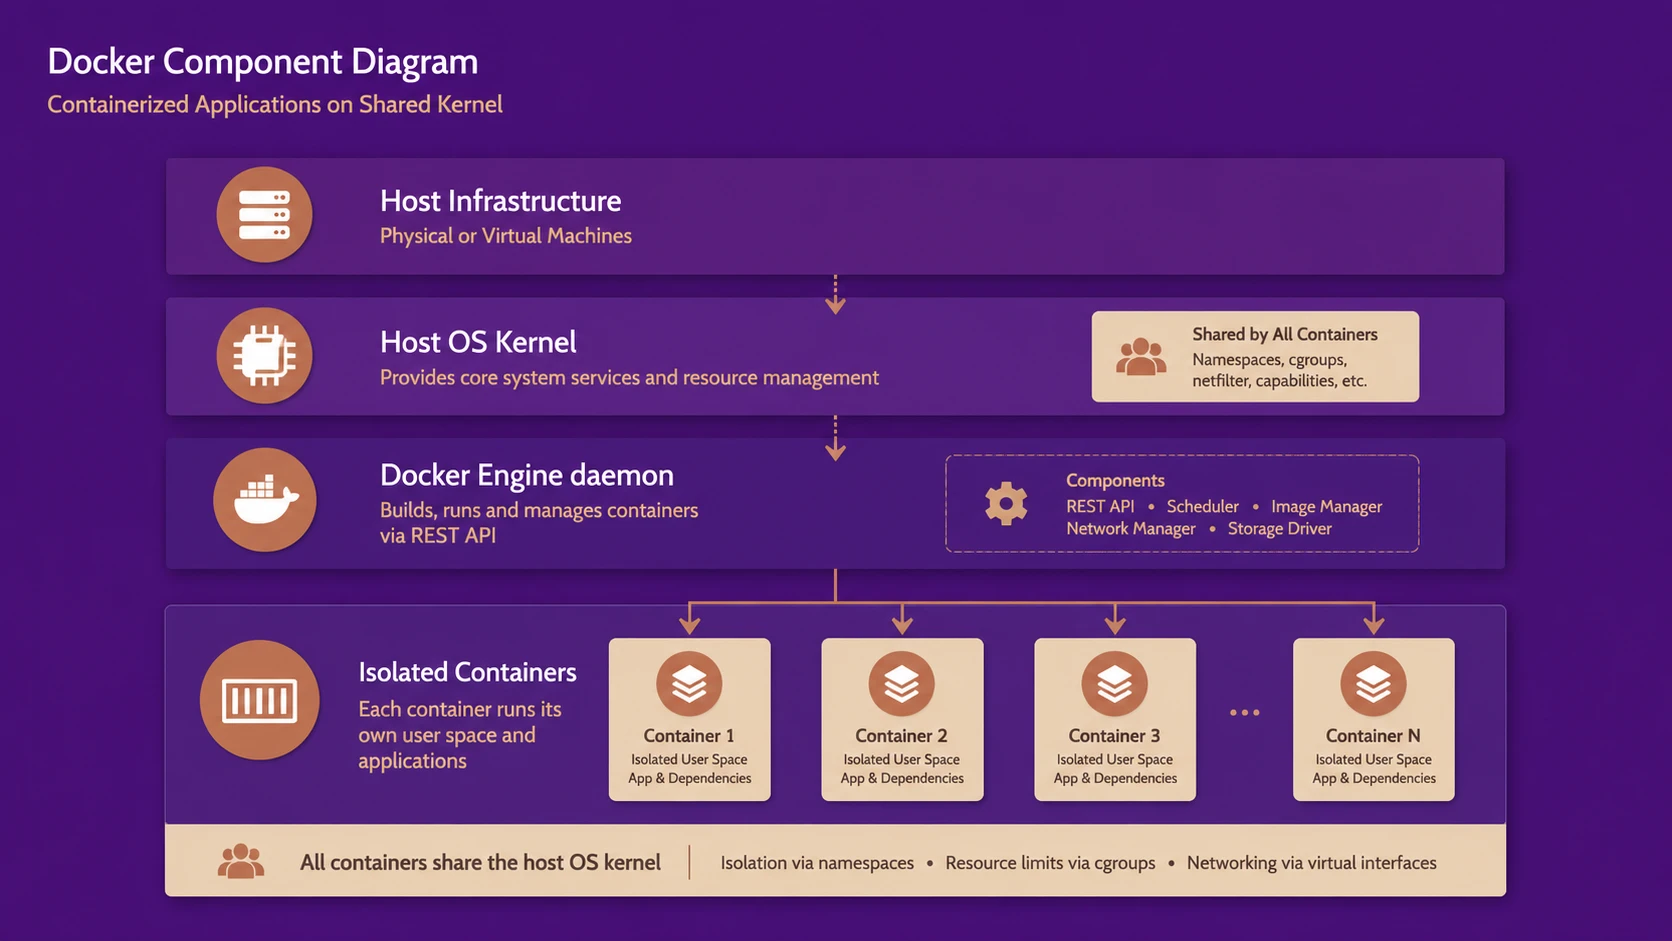Image resolution: width=1672 pixels, height=941 pixels.
Task: Click the Host OS Kernel chip icon
Action: (265, 356)
